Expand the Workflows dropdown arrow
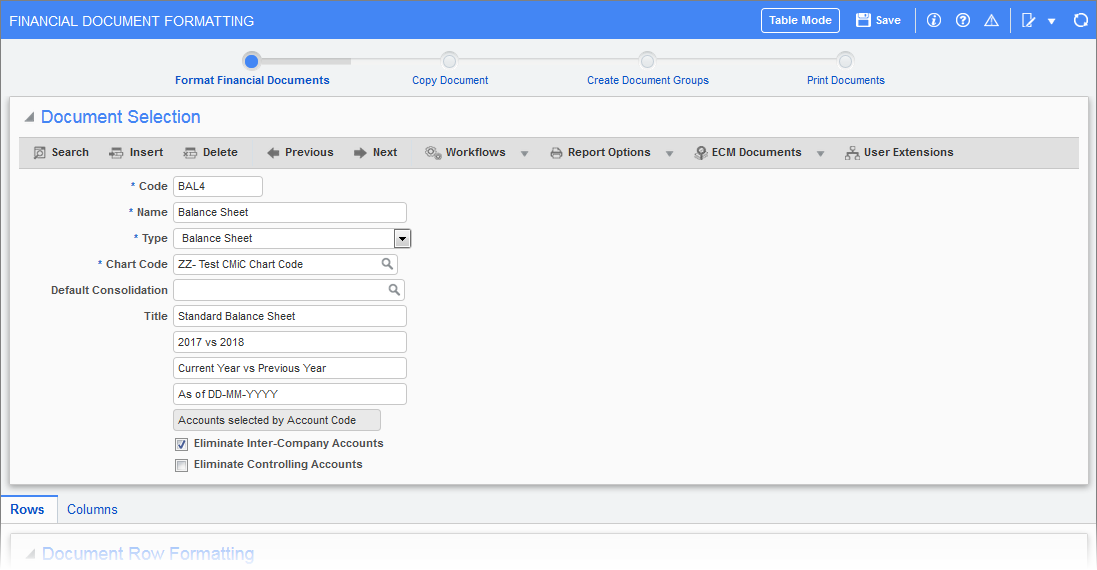 tap(524, 153)
